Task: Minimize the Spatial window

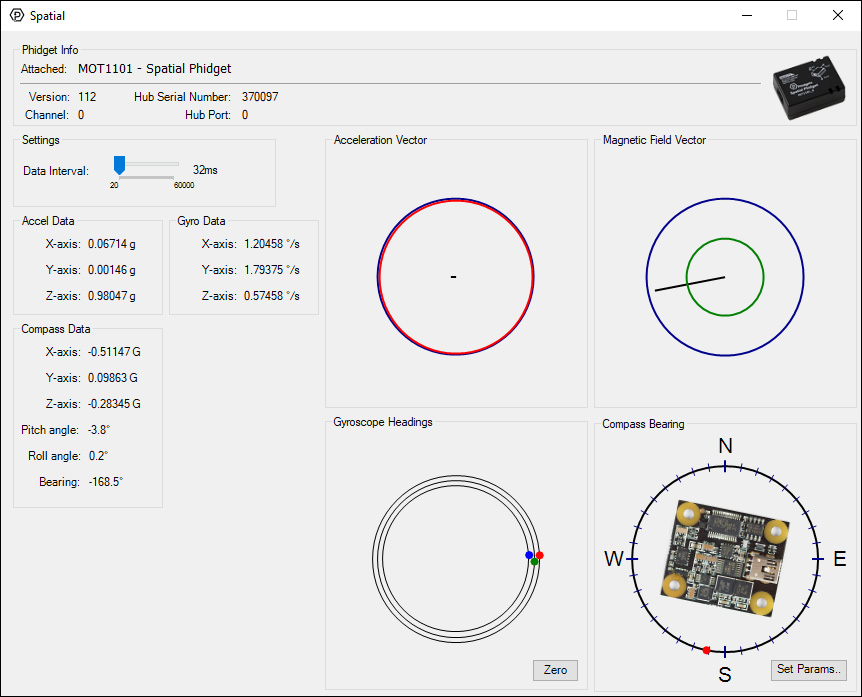Action: click(747, 15)
